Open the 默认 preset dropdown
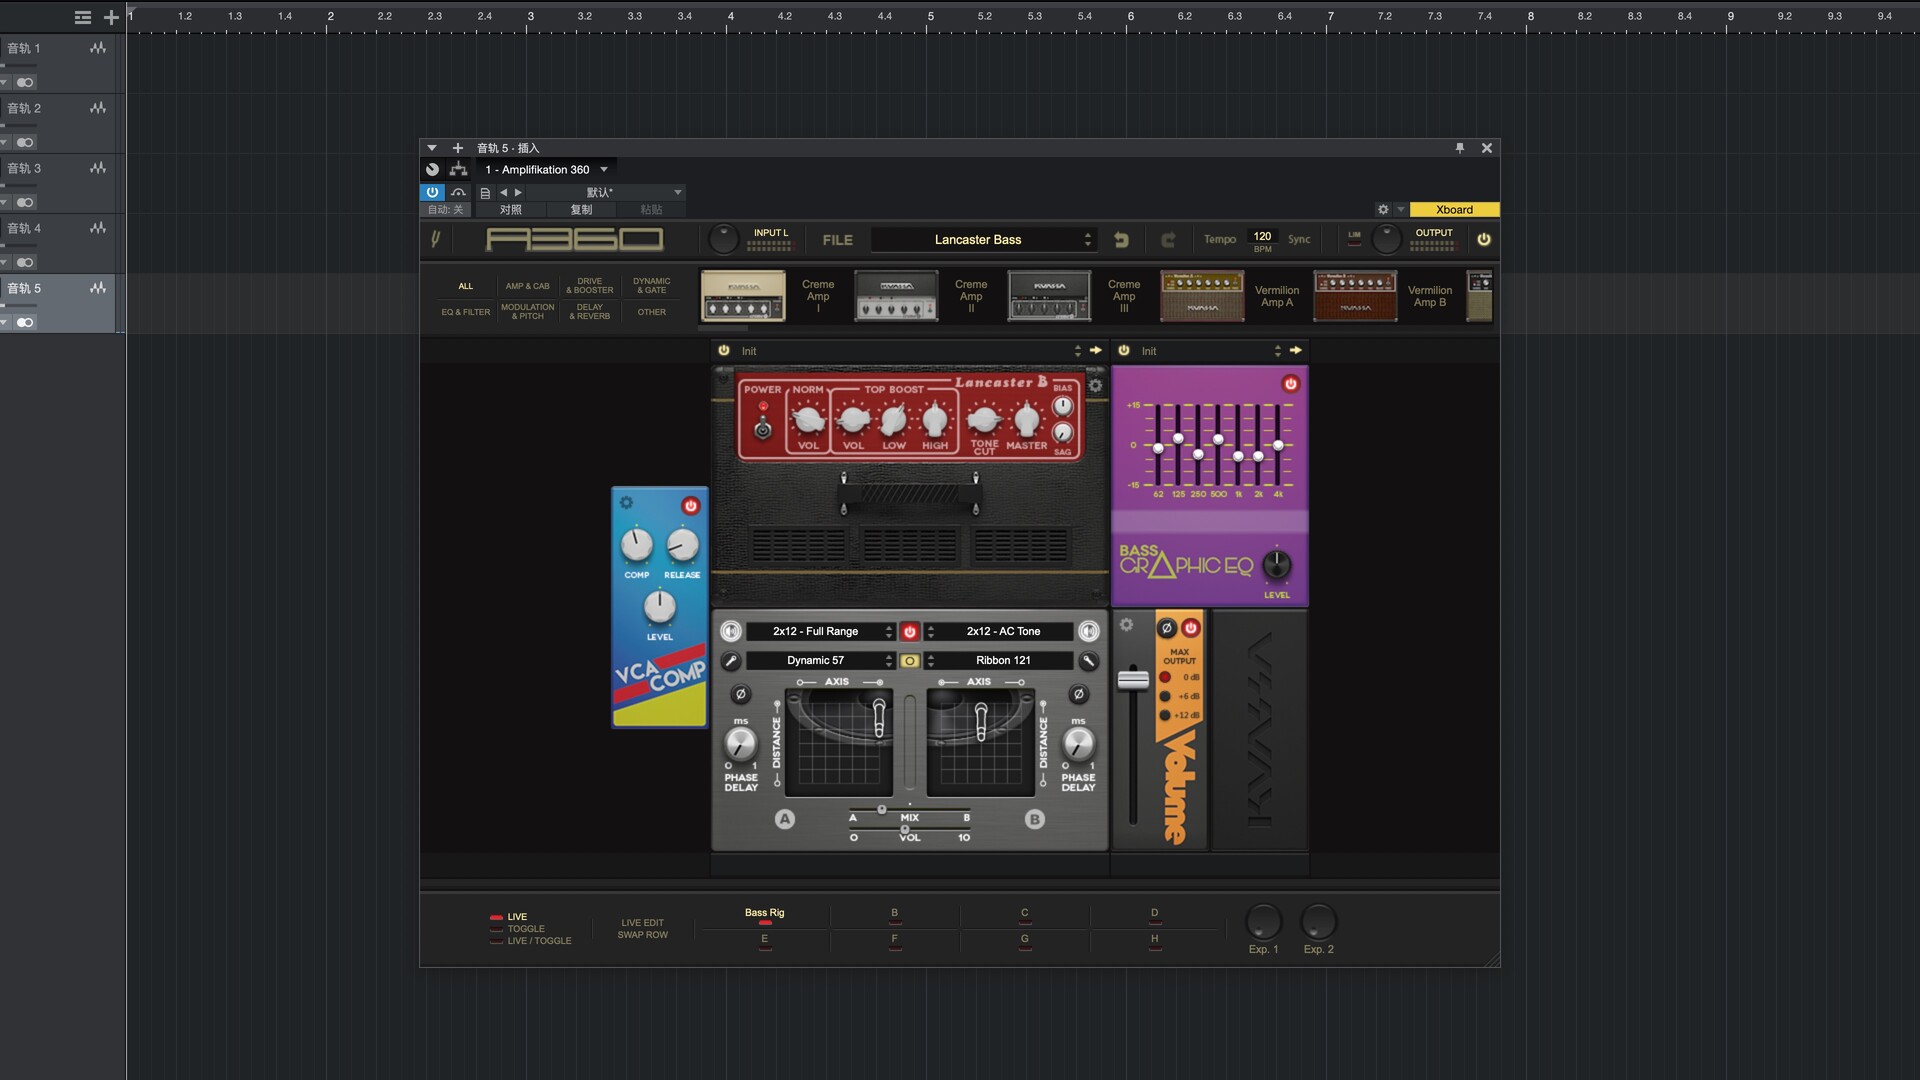This screenshot has width=1920, height=1080. (x=607, y=192)
